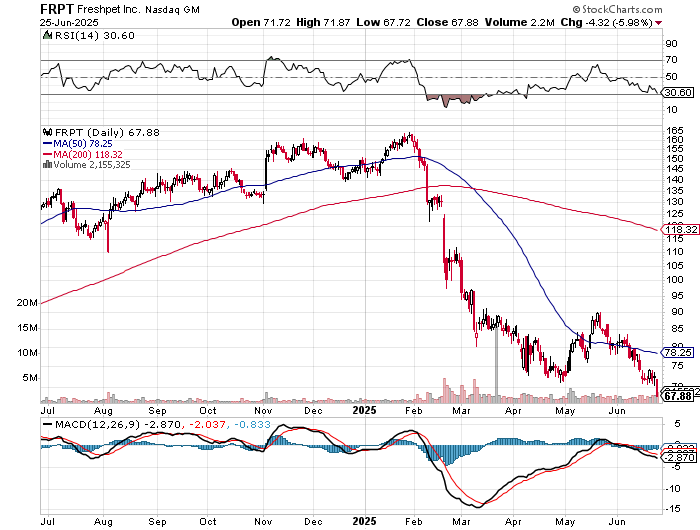The height and width of the screenshot is (530, 700).
Task: Click the 'Volume 2,155,325' legend text
Action: [92, 165]
